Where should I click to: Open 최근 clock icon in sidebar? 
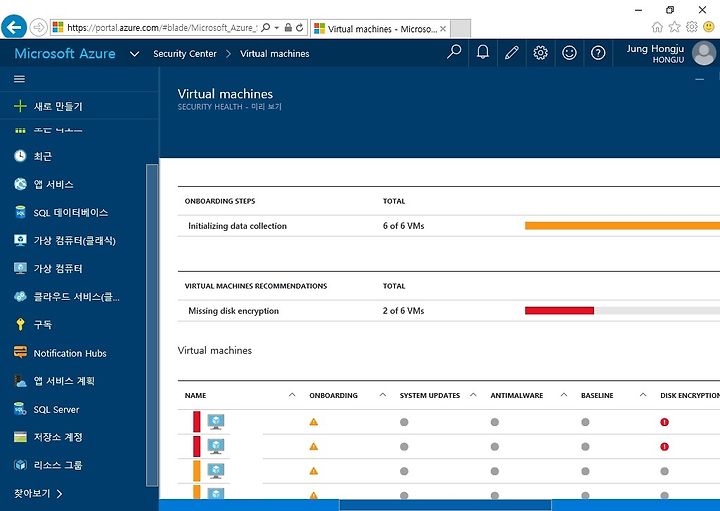click(20, 156)
